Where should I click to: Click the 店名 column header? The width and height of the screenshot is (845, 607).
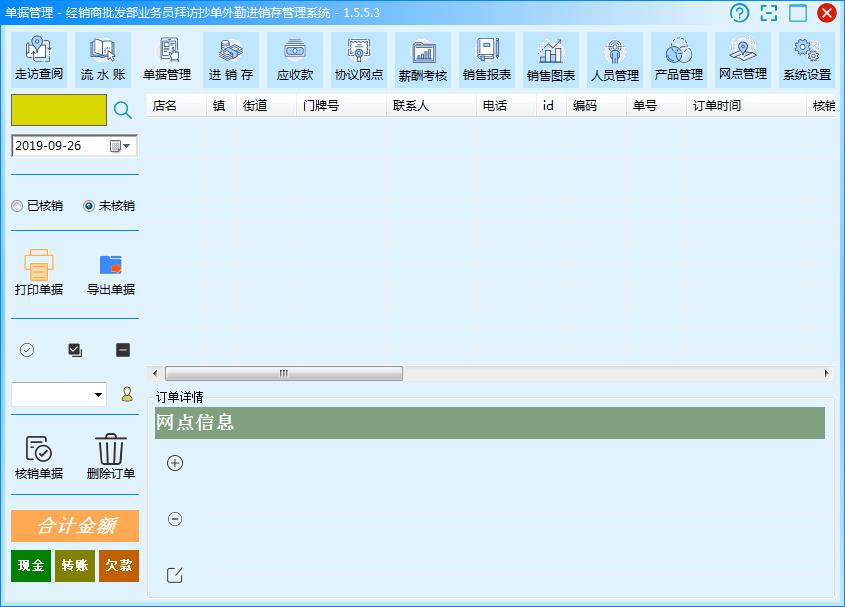(x=176, y=106)
